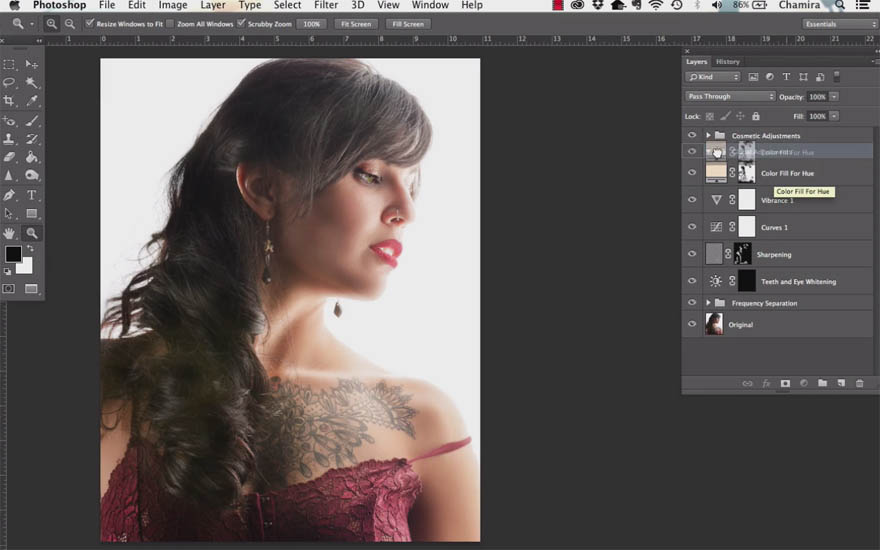Select the Clone Stamp tool
This screenshot has height=550, width=880.
point(9,139)
